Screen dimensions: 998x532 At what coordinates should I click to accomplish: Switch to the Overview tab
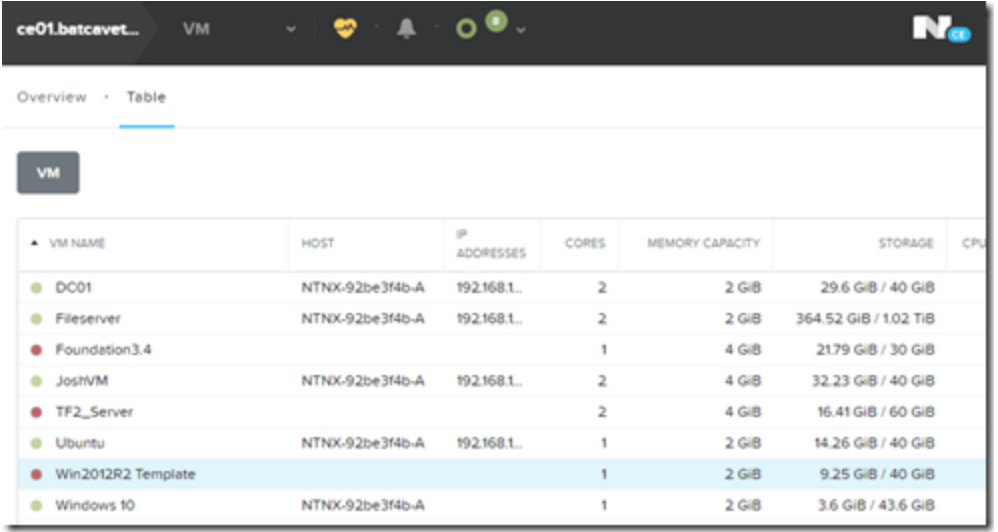tap(52, 97)
